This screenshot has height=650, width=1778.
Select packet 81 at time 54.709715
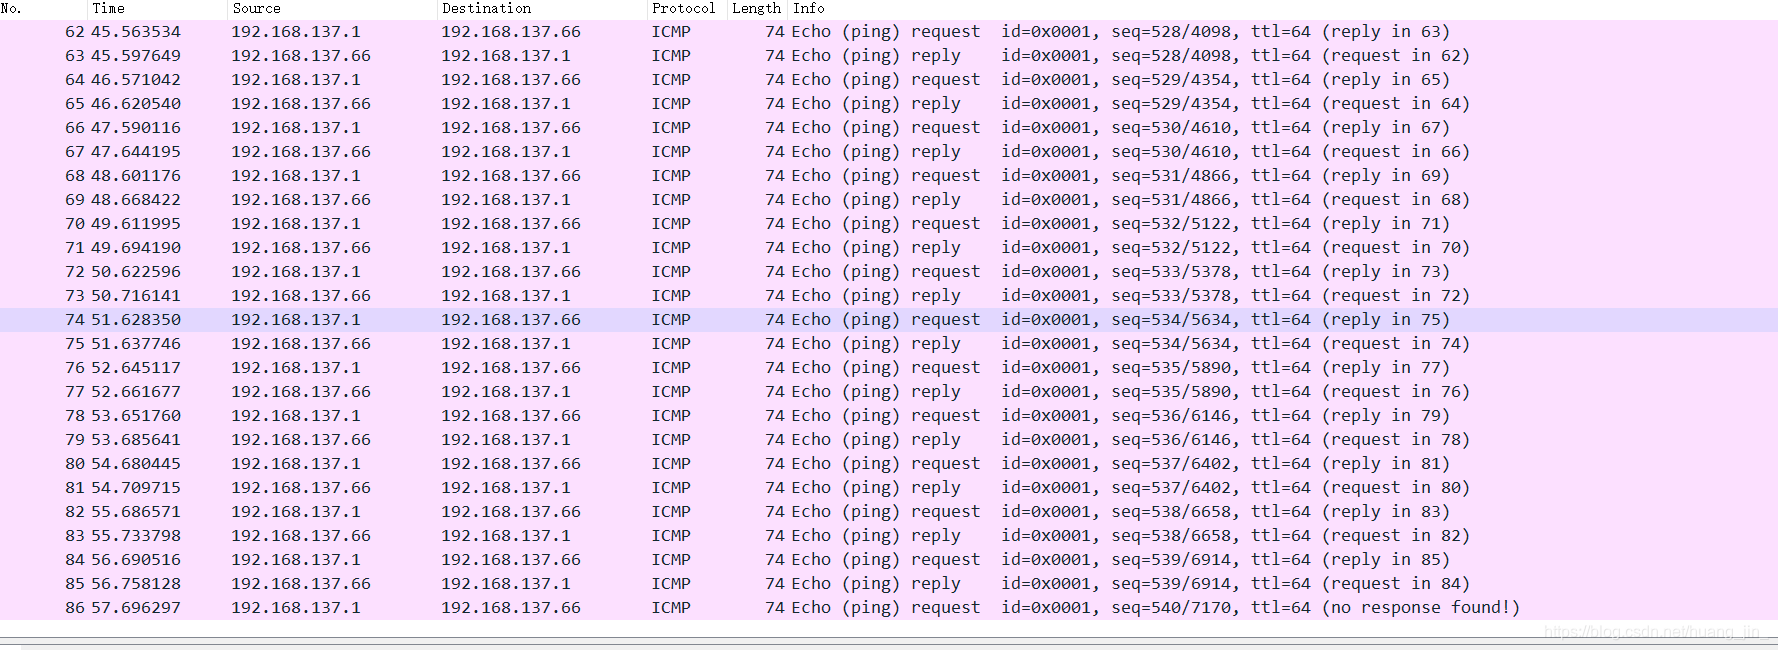coord(889,488)
